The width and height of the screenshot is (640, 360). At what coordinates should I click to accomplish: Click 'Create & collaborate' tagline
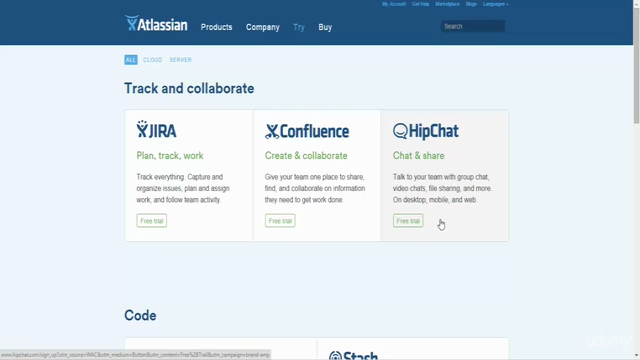306,156
